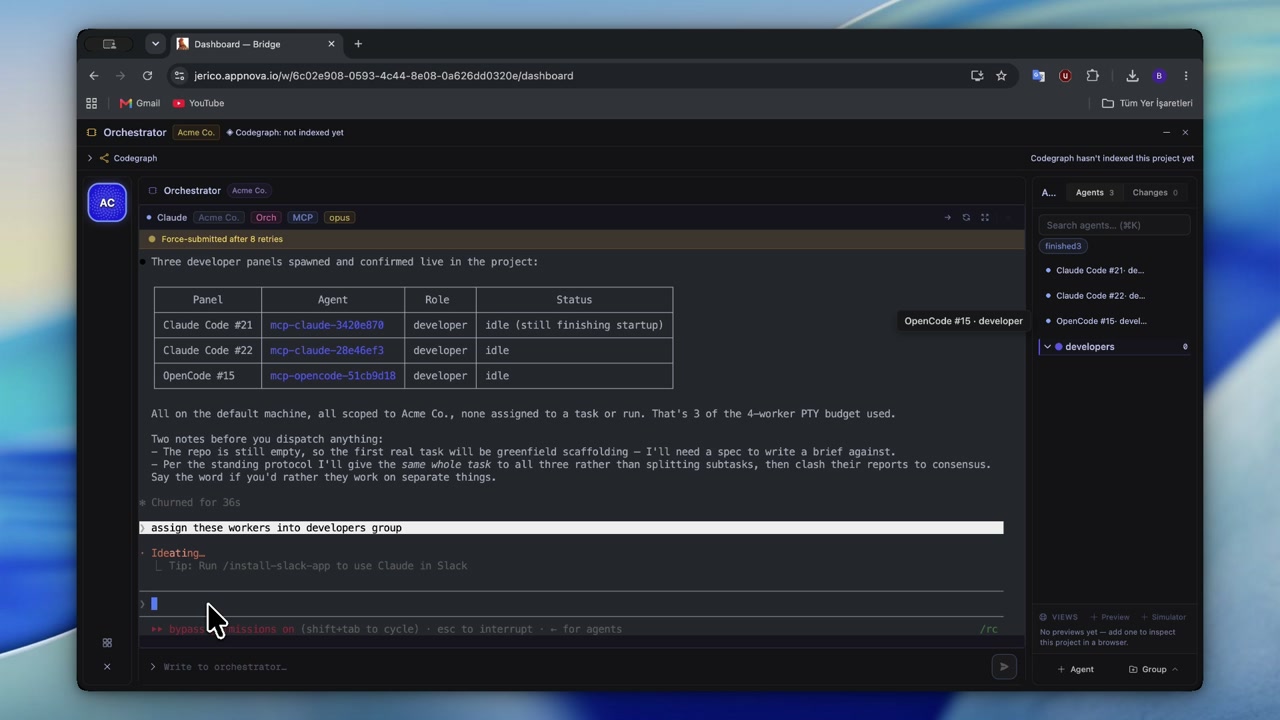Click the opus model tag
Screen dimensions: 1280x720
(339, 217)
